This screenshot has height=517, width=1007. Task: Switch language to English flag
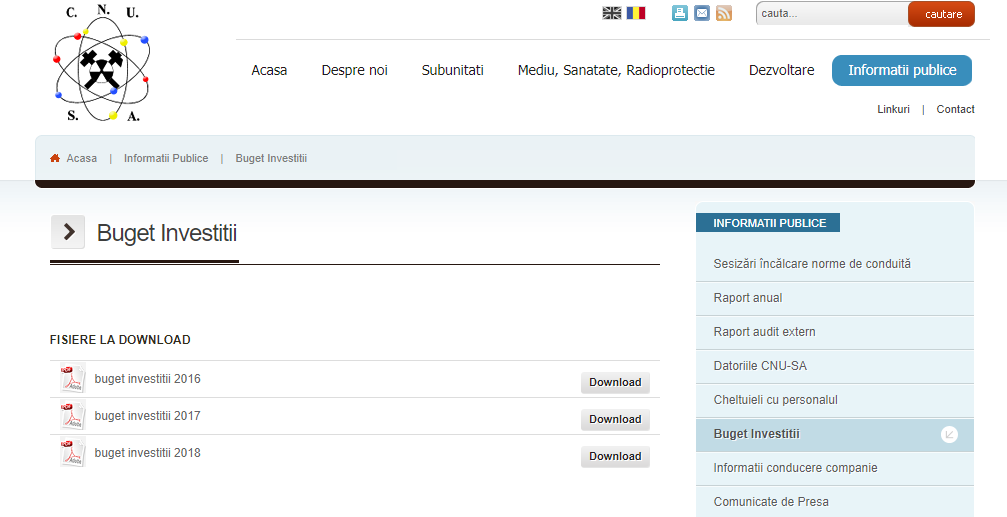pyautogui.click(x=612, y=13)
